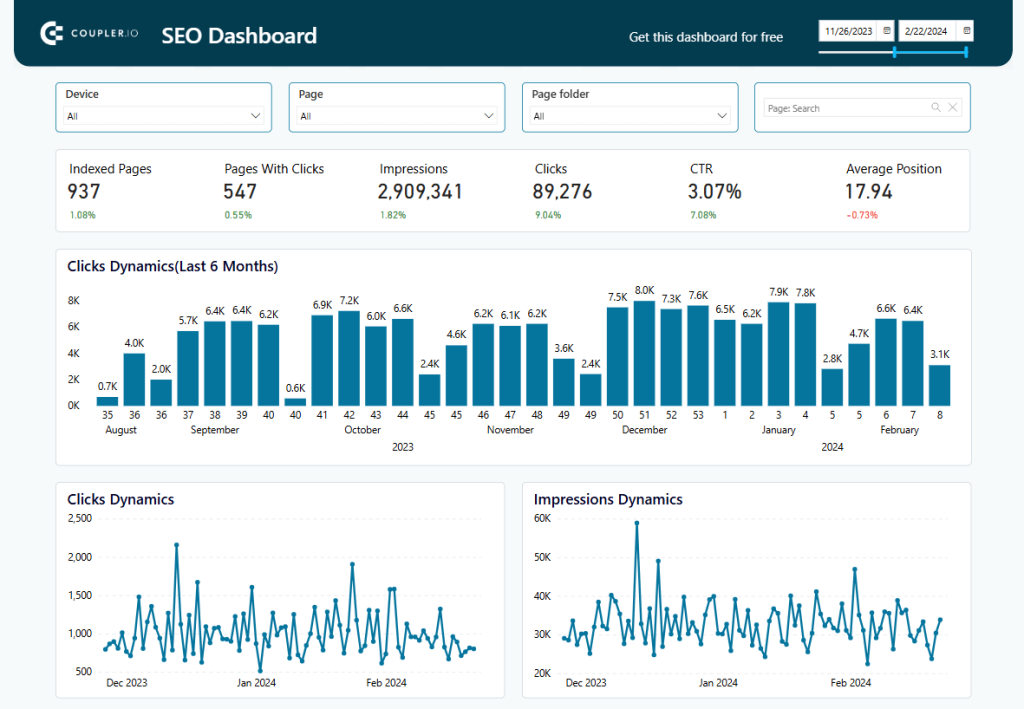Click the 7.2K October bar in the bar chart
This screenshot has width=1024, height=709.
[349, 355]
